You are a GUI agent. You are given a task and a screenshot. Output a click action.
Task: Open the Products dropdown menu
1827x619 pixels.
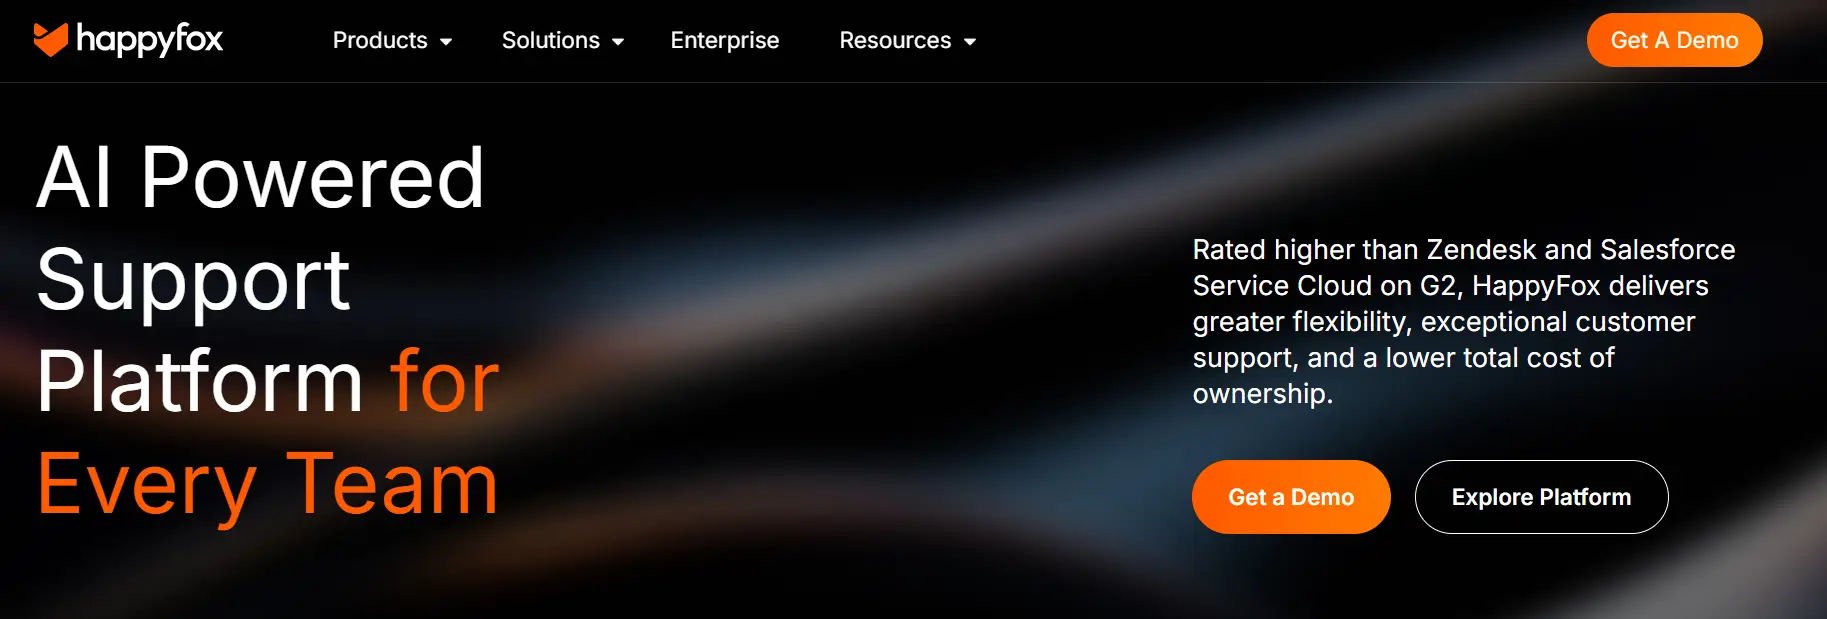click(x=392, y=40)
